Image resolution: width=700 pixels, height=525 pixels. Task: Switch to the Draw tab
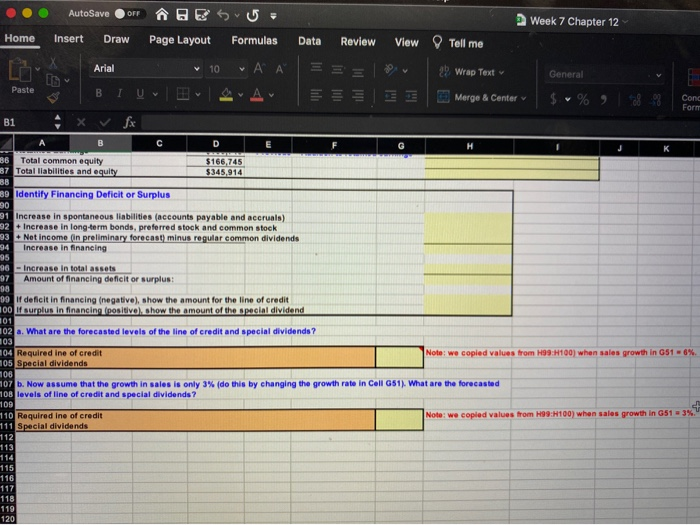tap(116, 39)
